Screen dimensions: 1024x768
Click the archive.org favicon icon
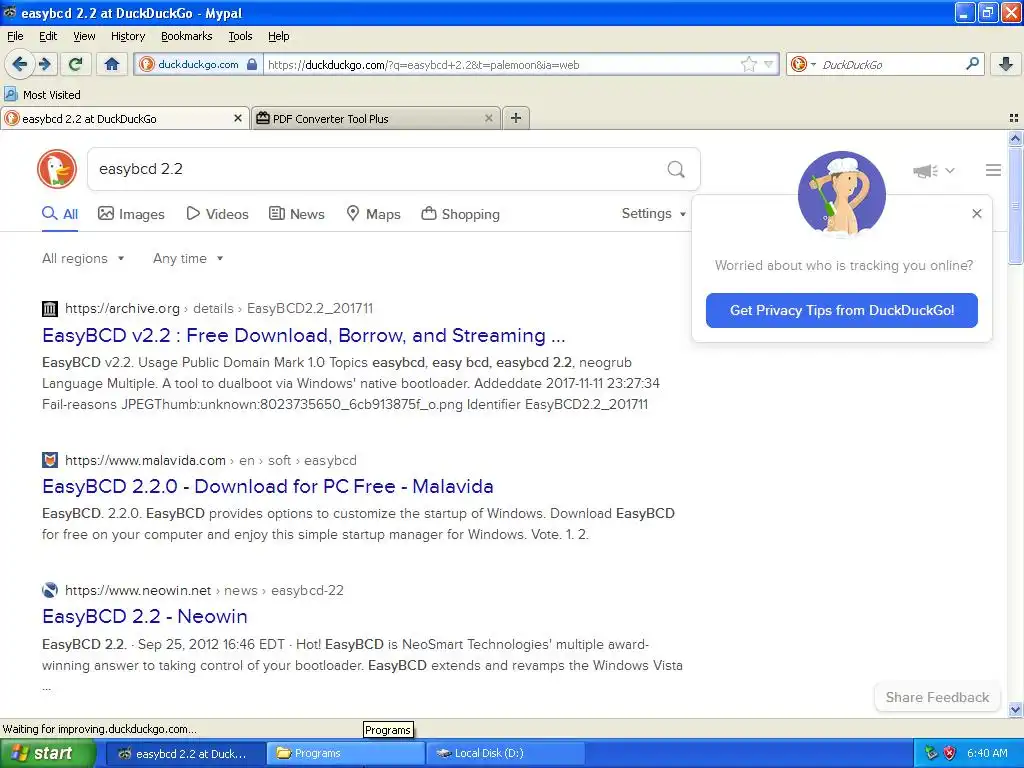(50, 308)
